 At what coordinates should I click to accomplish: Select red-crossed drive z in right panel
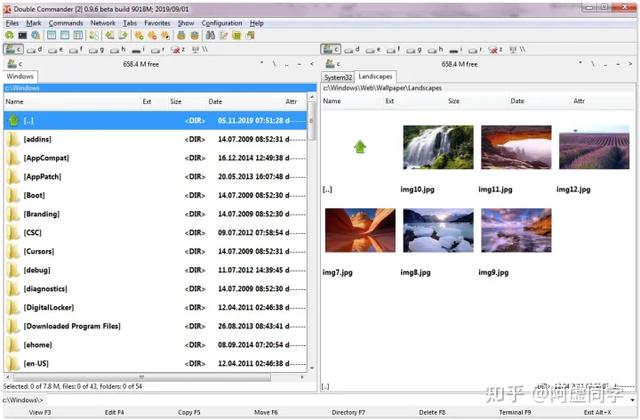click(x=495, y=50)
